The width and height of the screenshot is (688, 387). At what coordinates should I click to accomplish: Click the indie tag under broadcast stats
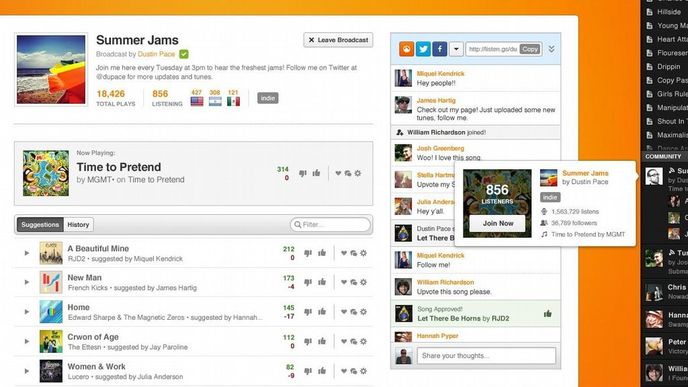click(268, 98)
